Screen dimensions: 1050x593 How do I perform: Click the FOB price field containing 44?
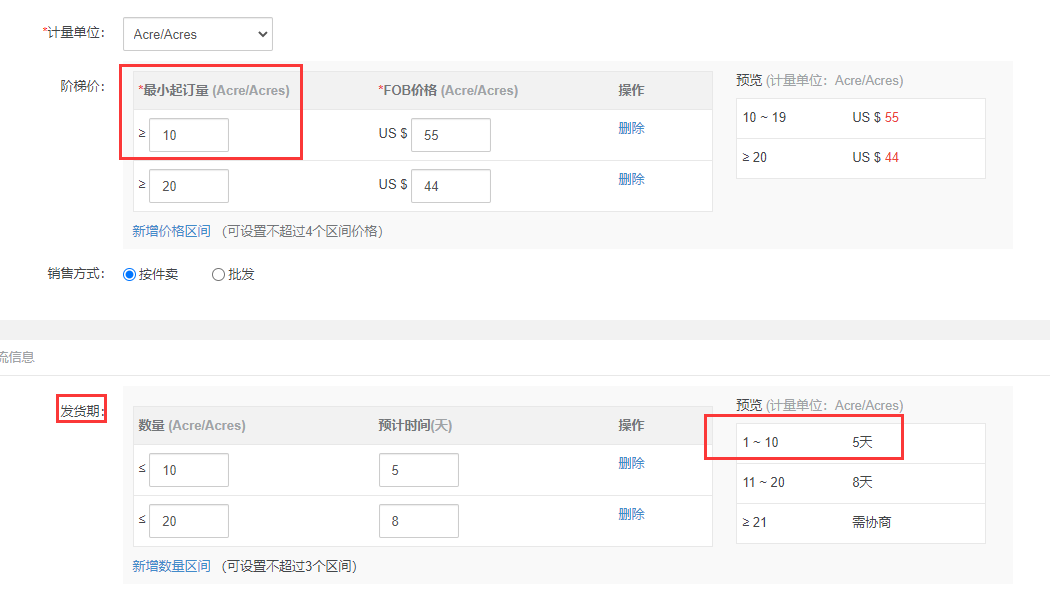tap(450, 186)
